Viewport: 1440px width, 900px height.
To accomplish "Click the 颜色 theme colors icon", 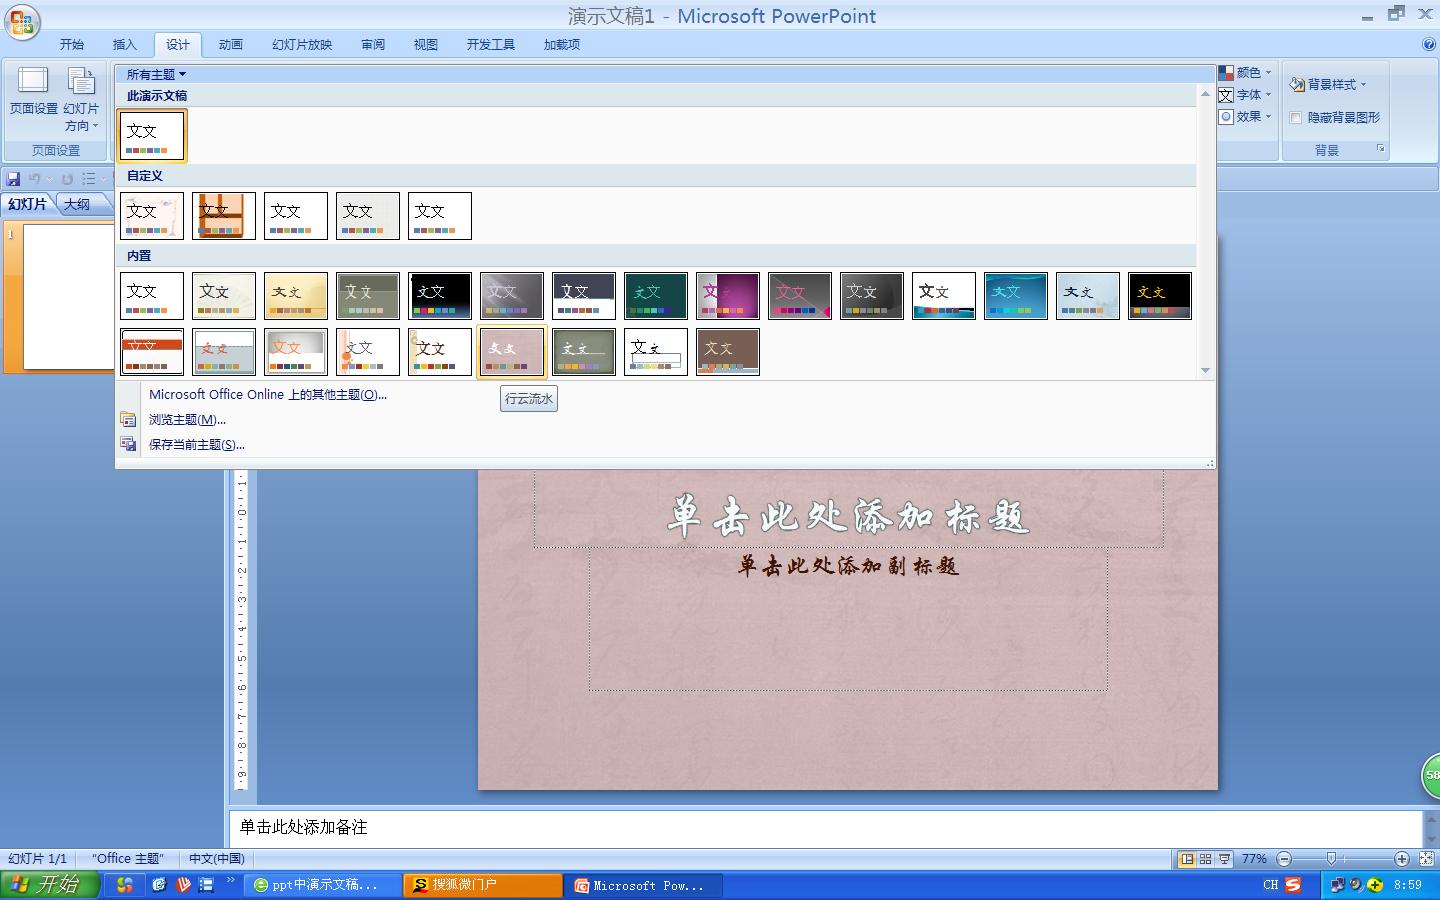I will pos(1226,73).
